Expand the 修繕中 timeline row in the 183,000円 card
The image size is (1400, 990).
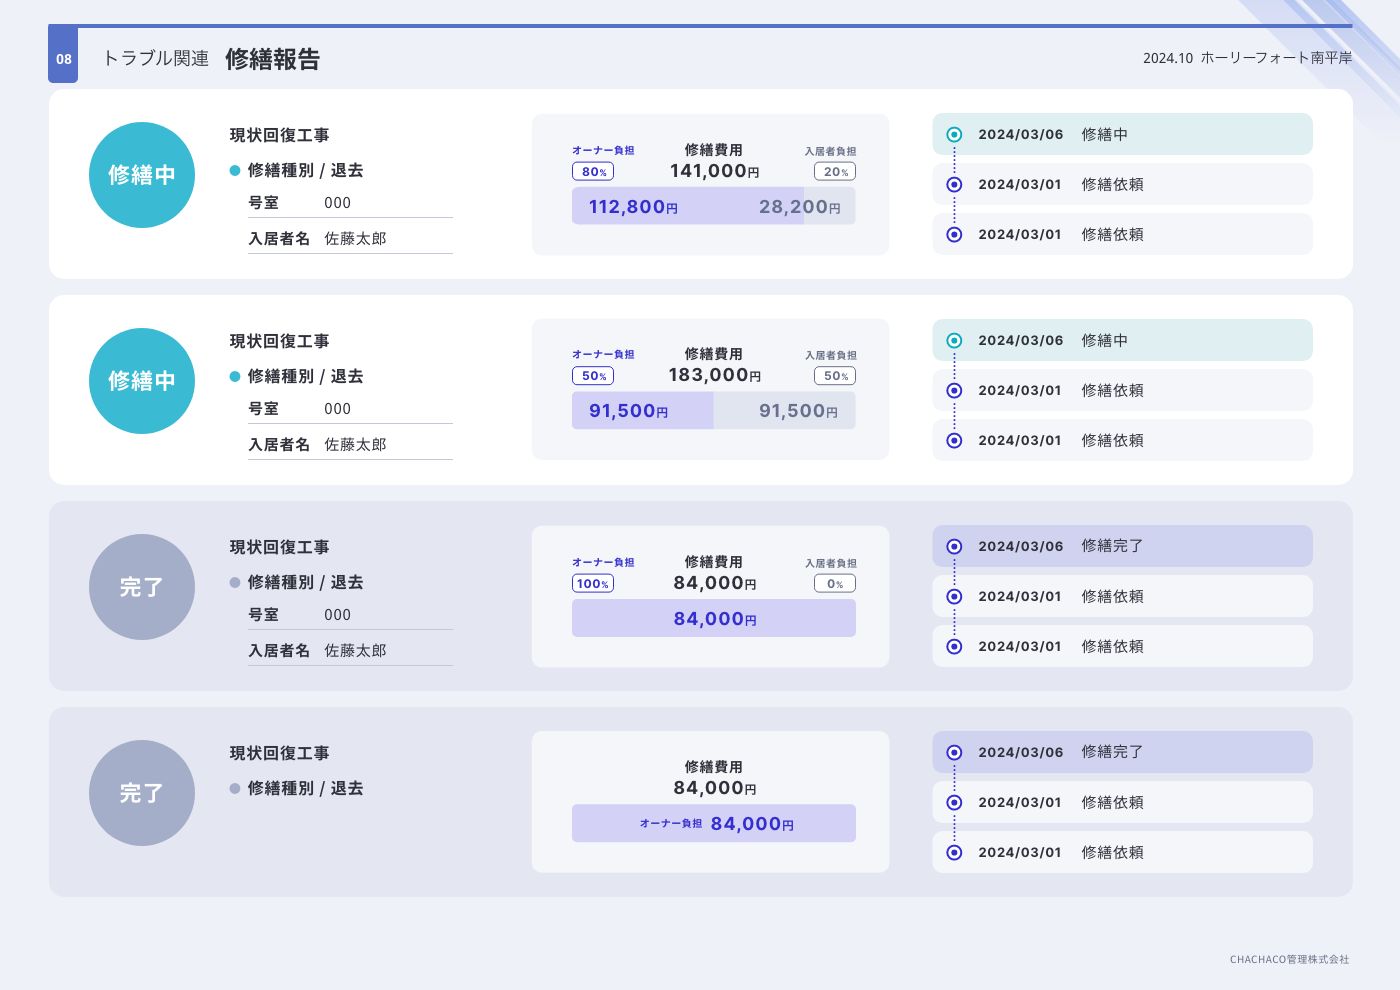1122,341
